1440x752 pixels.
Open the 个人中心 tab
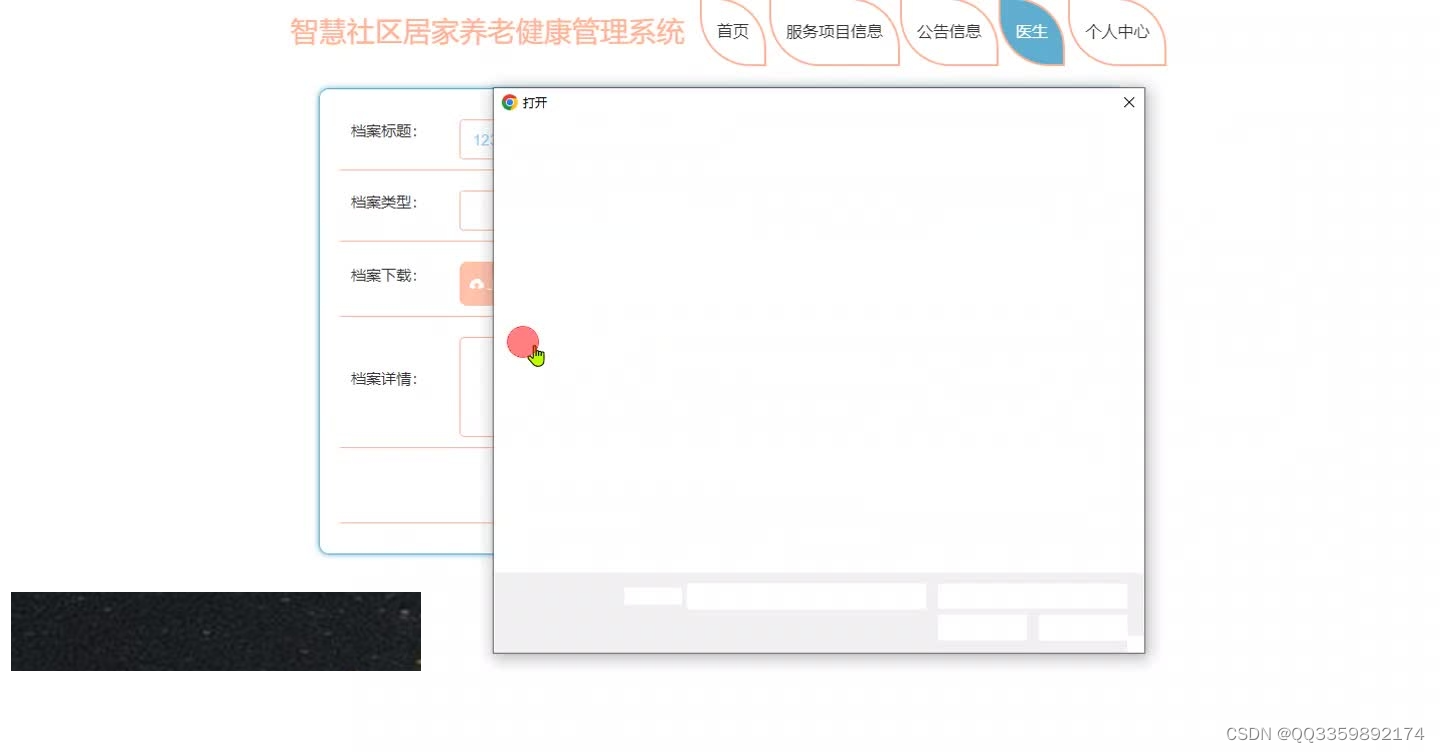(1117, 32)
